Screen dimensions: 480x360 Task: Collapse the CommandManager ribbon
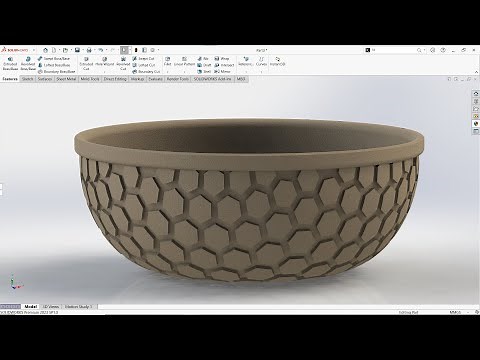(476, 72)
